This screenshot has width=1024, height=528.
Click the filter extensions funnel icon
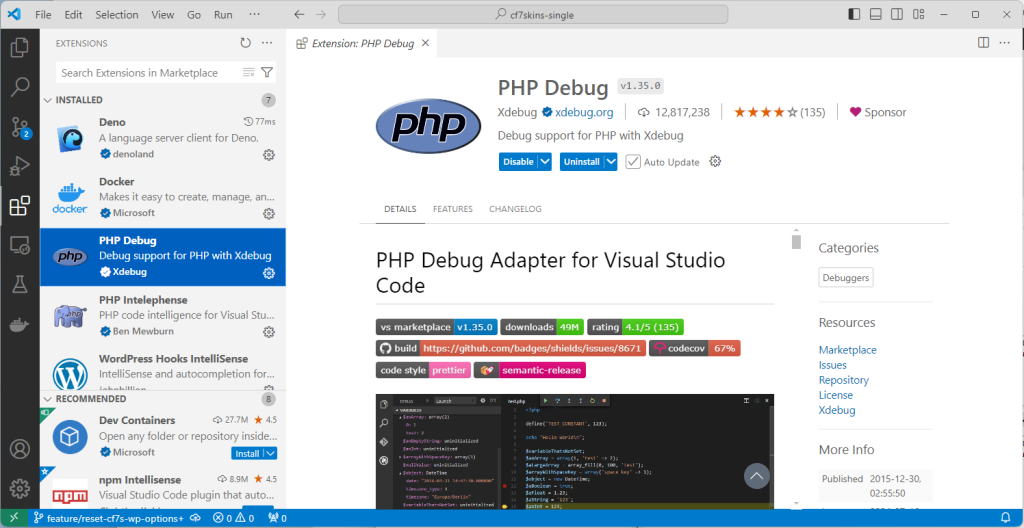(267, 73)
